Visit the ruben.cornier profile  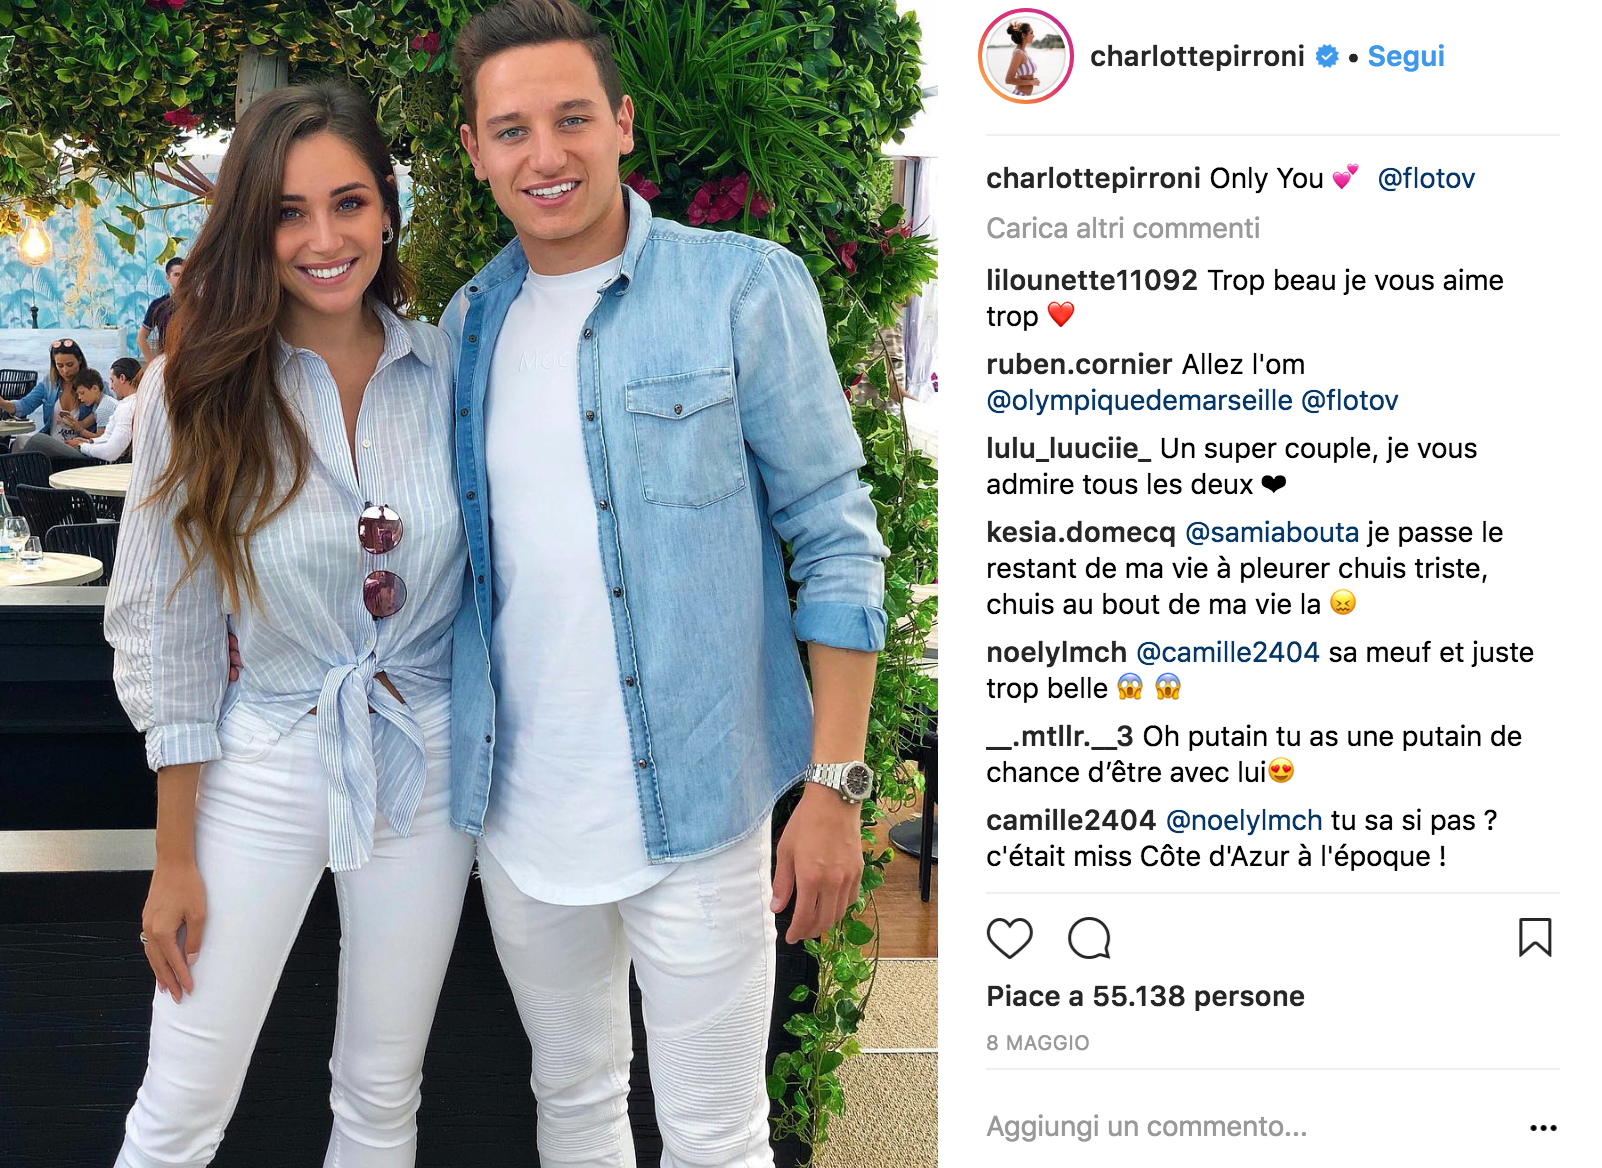1079,364
